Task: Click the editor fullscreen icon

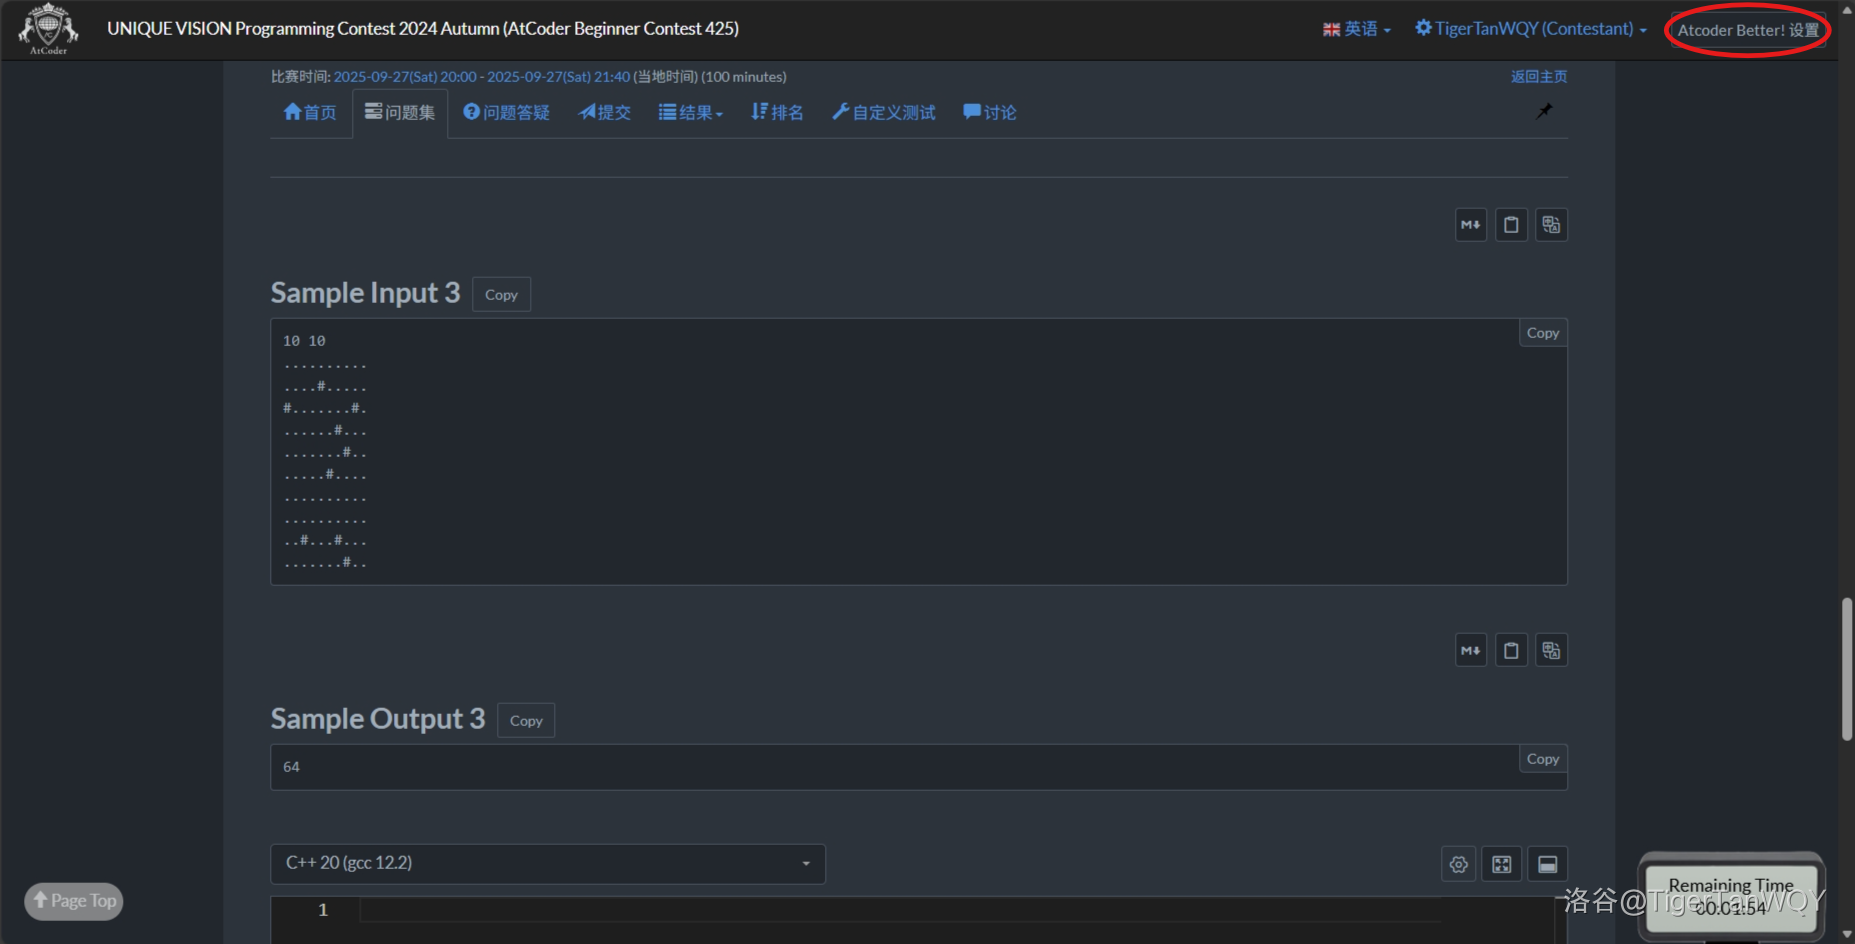Action: point(1502,865)
